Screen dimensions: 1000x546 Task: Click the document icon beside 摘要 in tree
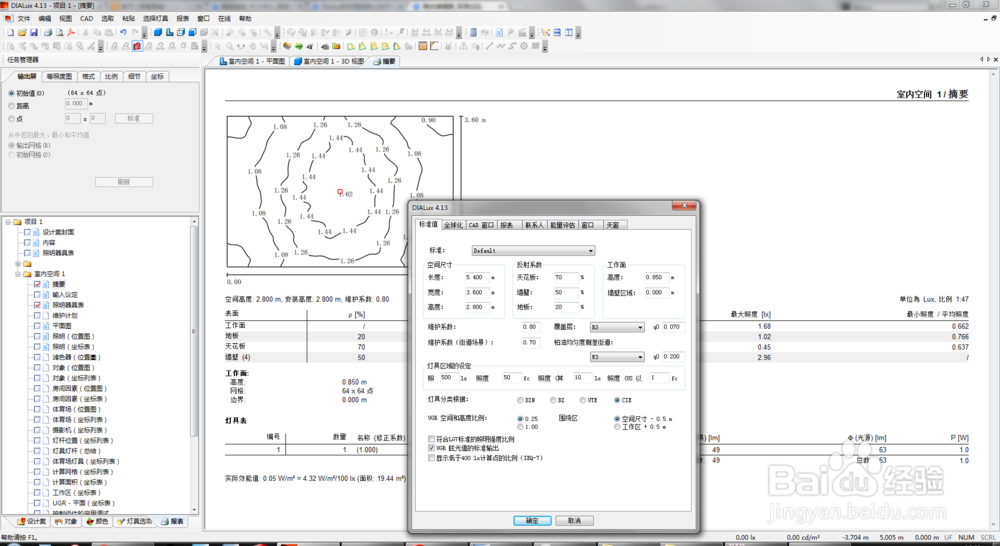pyautogui.click(x=45, y=284)
